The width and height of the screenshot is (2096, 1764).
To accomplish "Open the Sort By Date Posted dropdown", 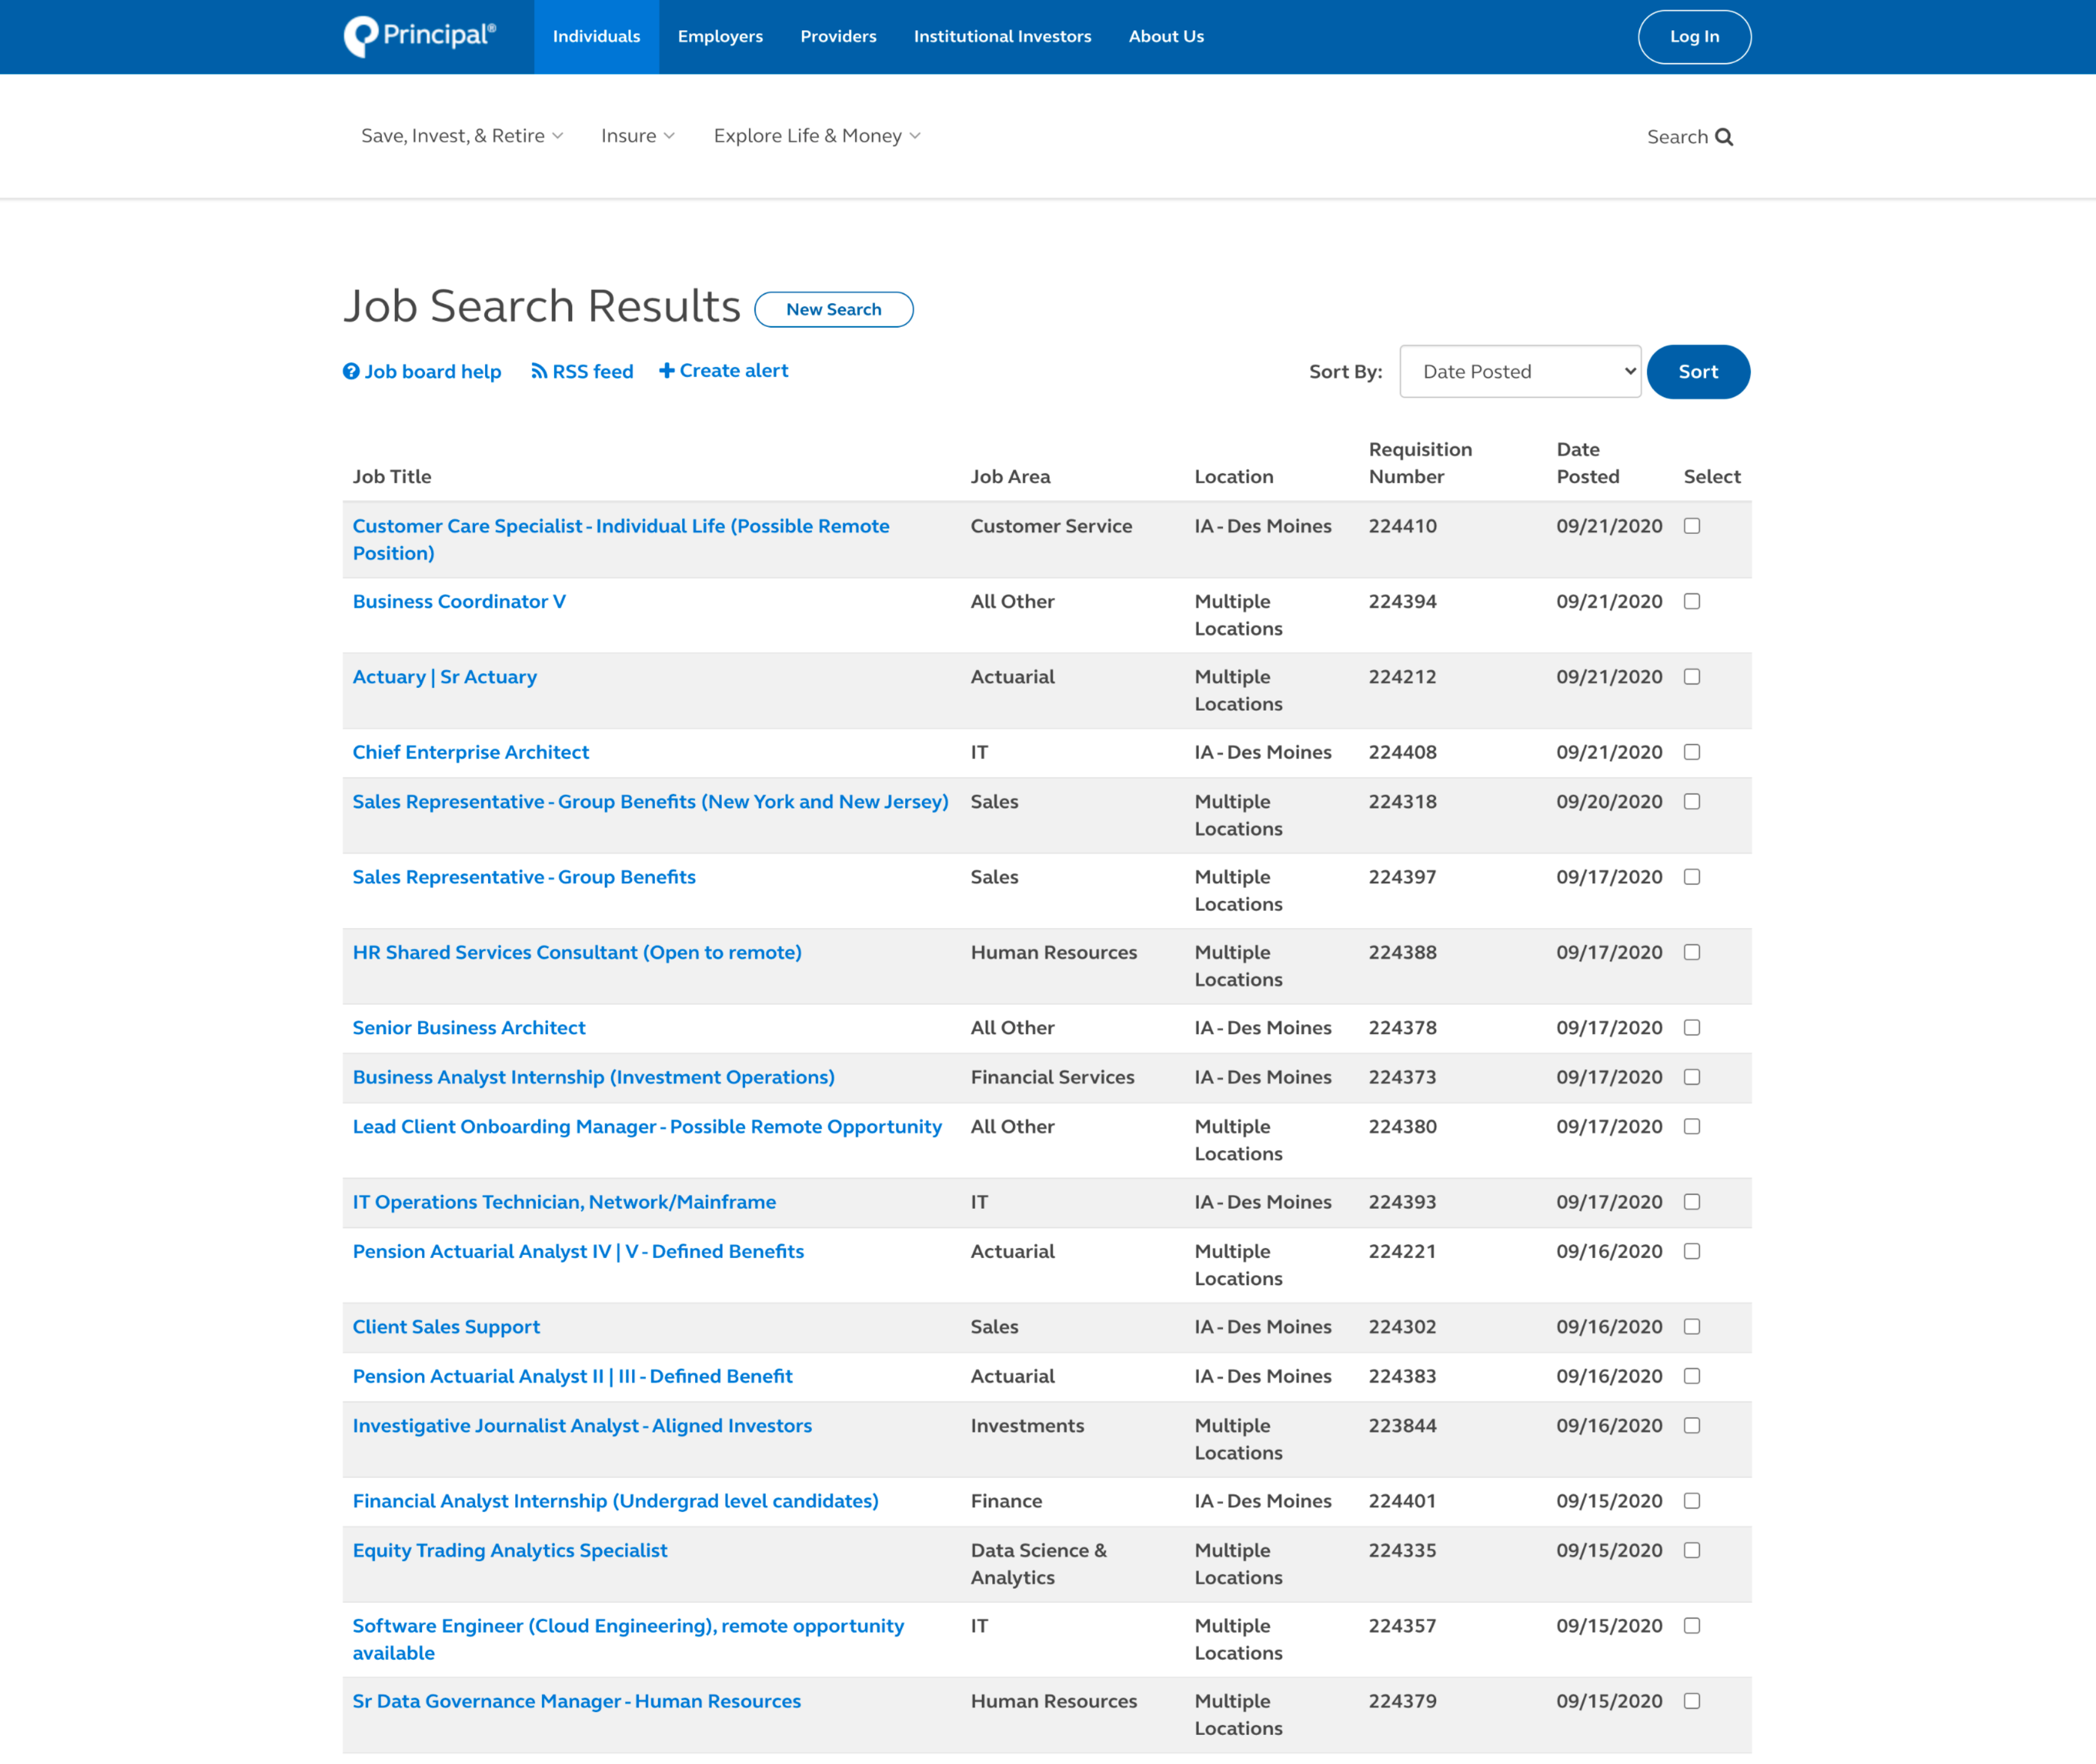I will [1519, 372].
